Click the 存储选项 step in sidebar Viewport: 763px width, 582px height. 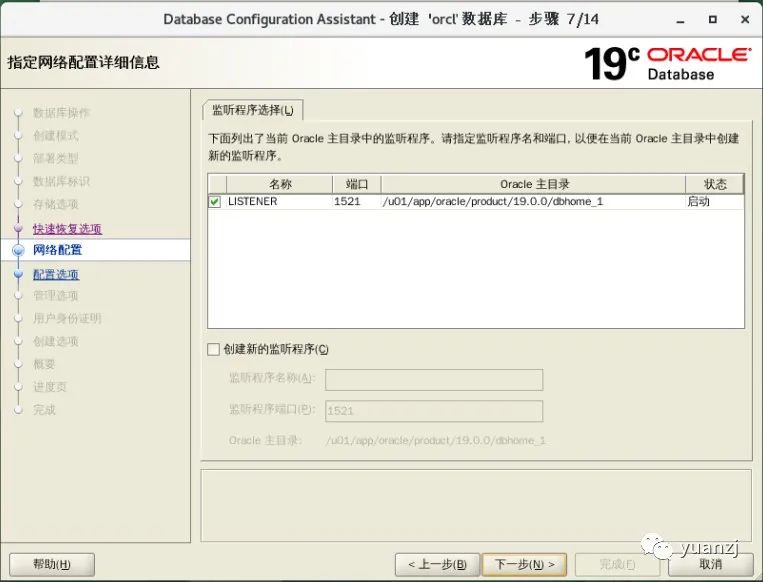coord(56,204)
